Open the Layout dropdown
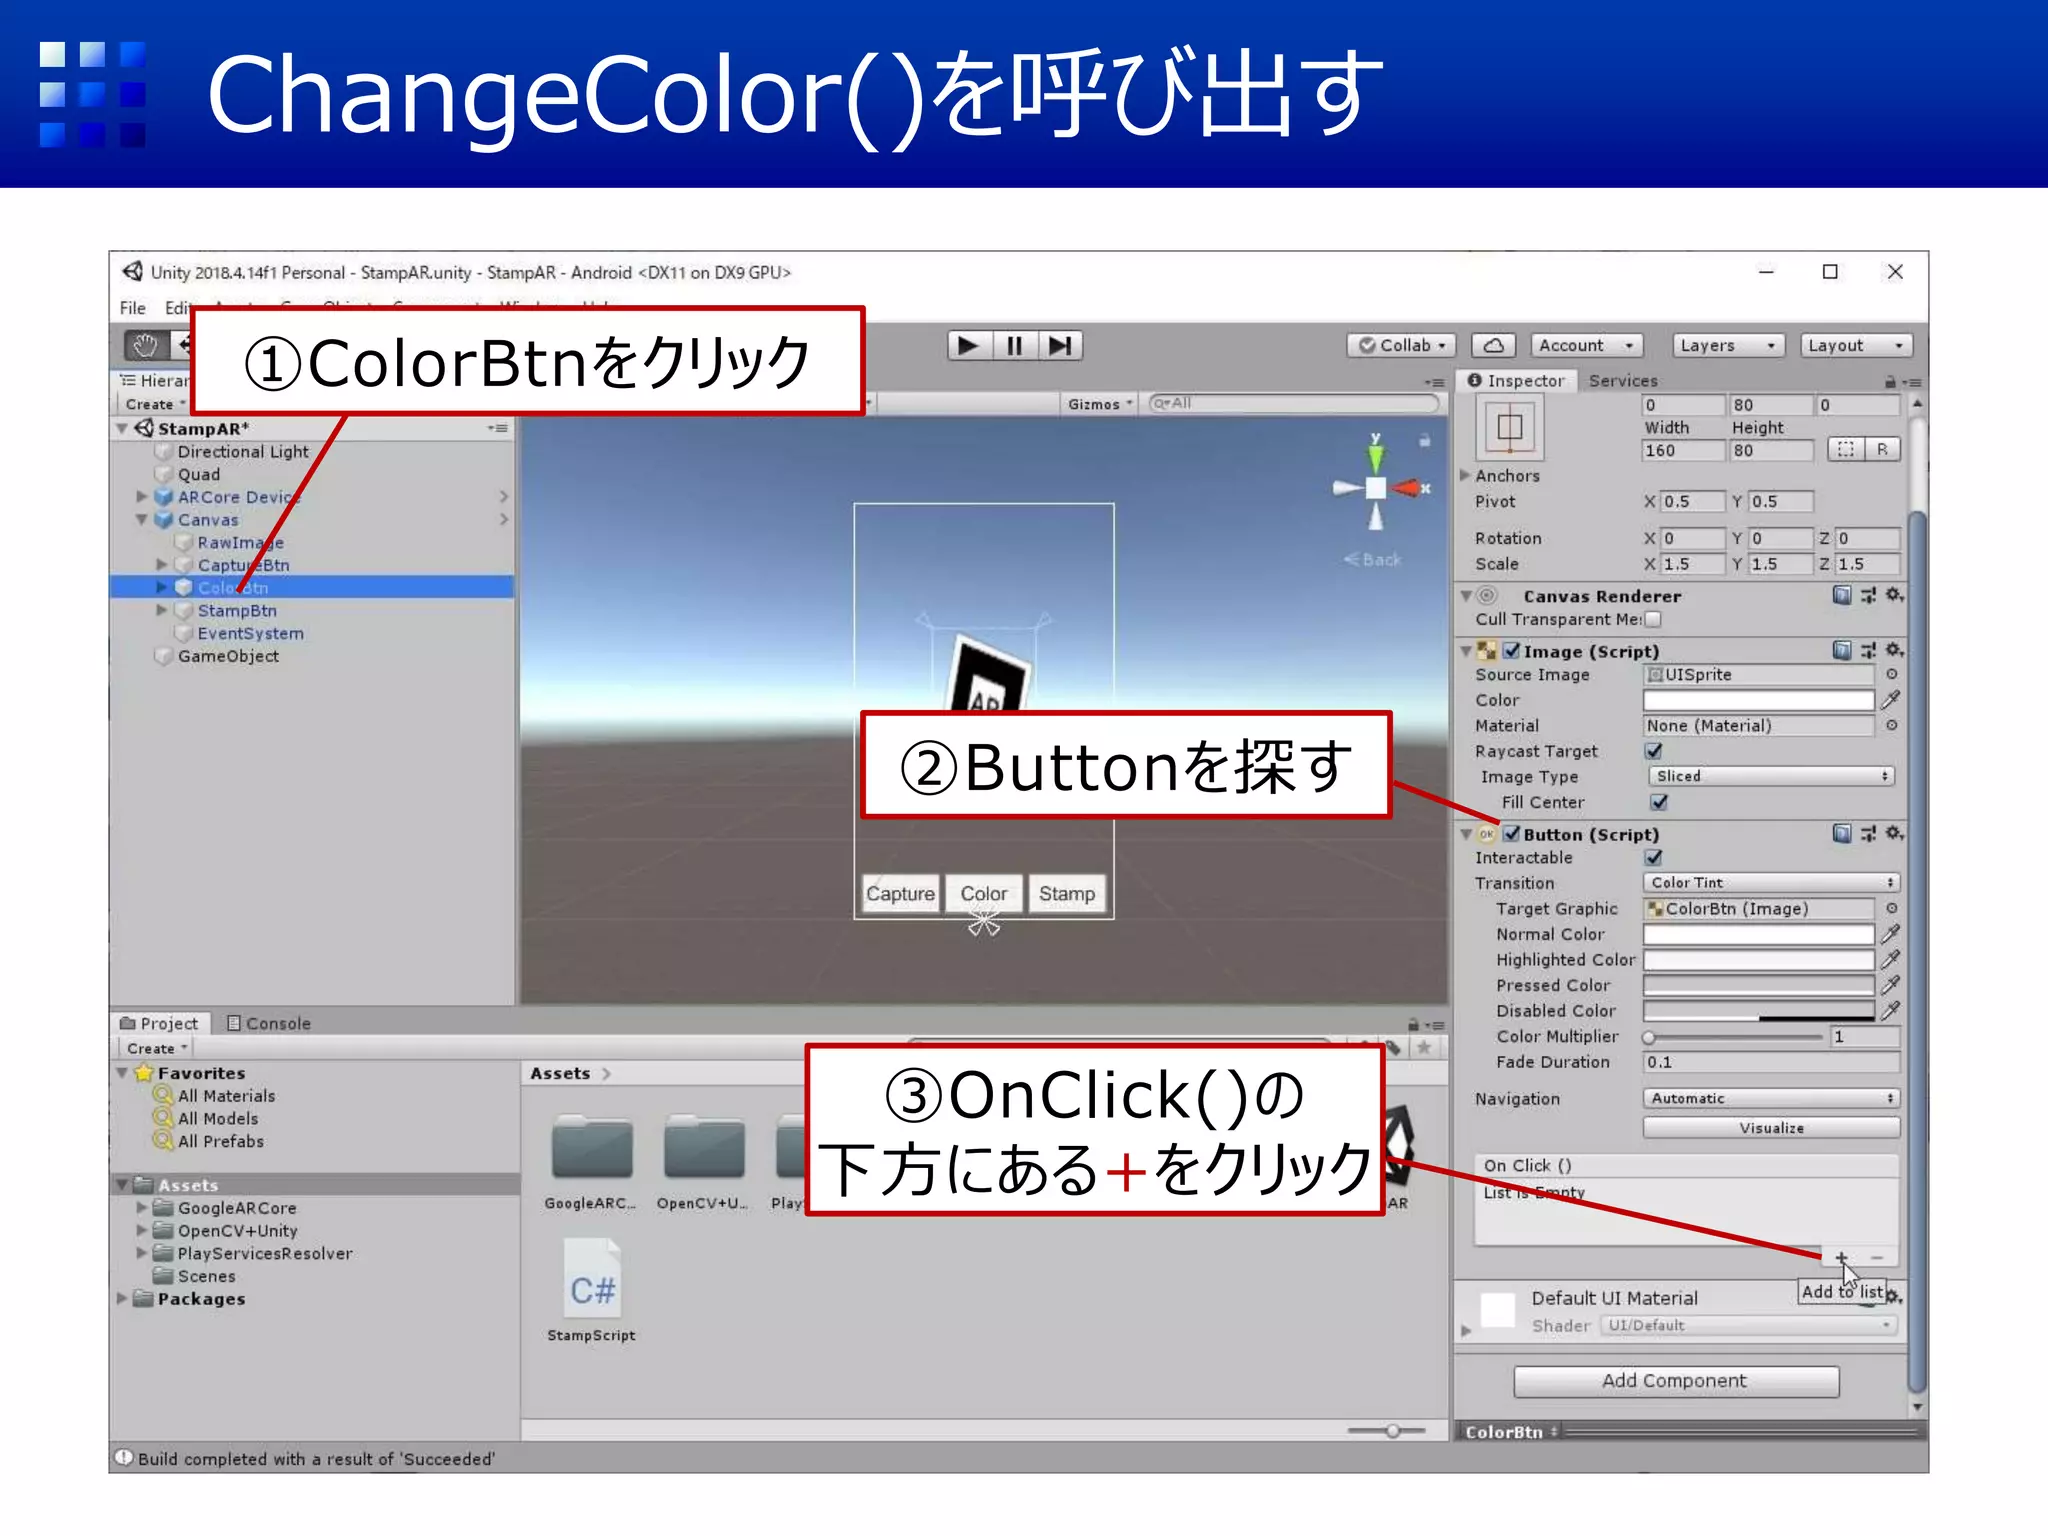 pyautogui.click(x=1856, y=346)
